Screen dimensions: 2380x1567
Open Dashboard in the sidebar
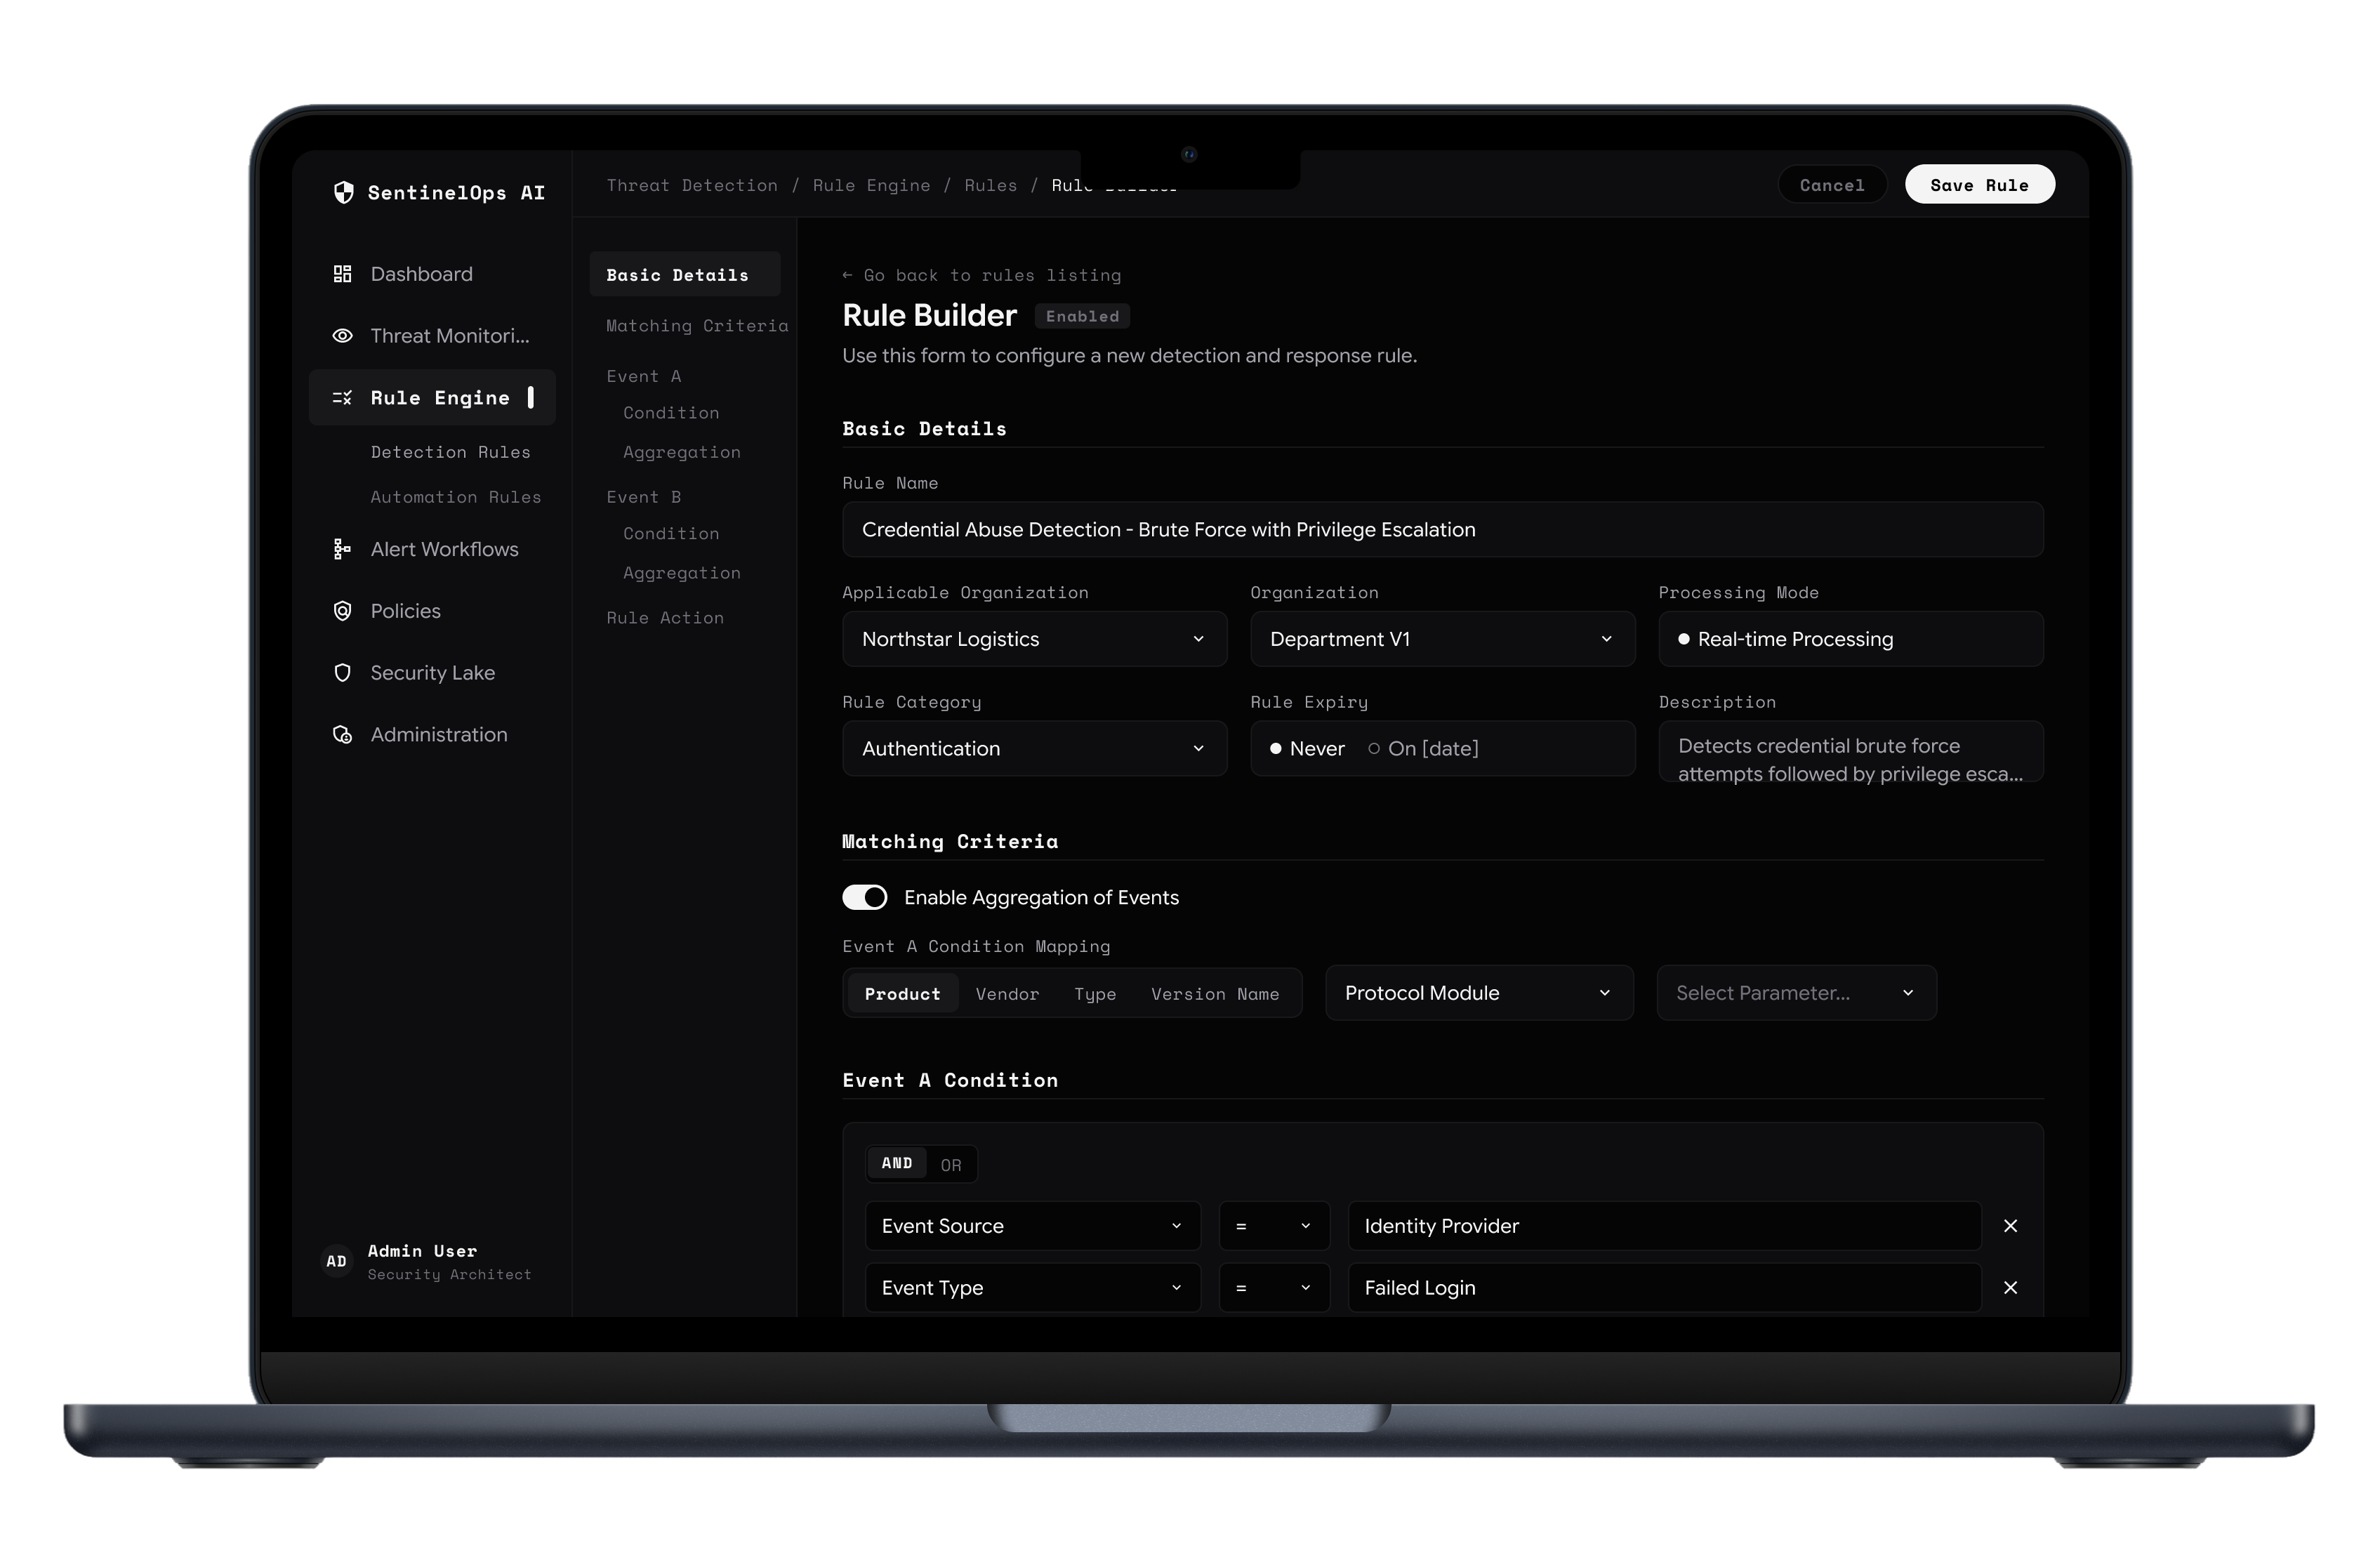tap(431, 274)
